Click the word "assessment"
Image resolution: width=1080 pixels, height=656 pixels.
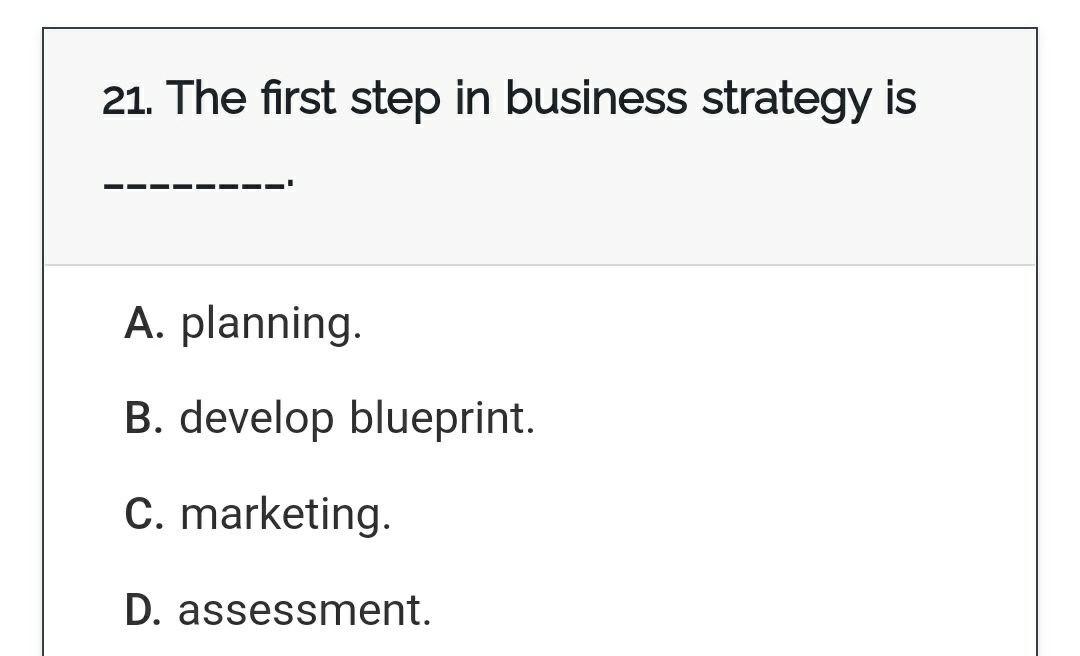click(304, 610)
